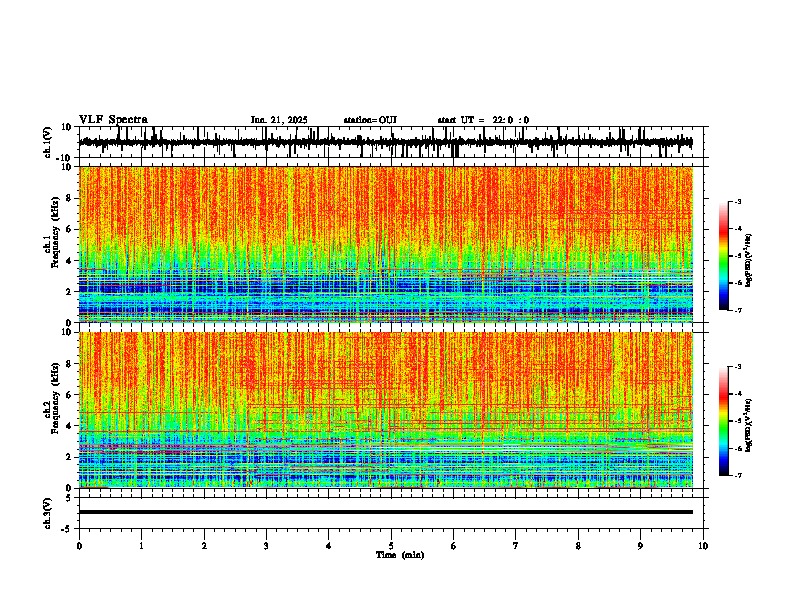The image size is (792, 612).
Task: Click time axis tick label "6"
Action: point(454,546)
